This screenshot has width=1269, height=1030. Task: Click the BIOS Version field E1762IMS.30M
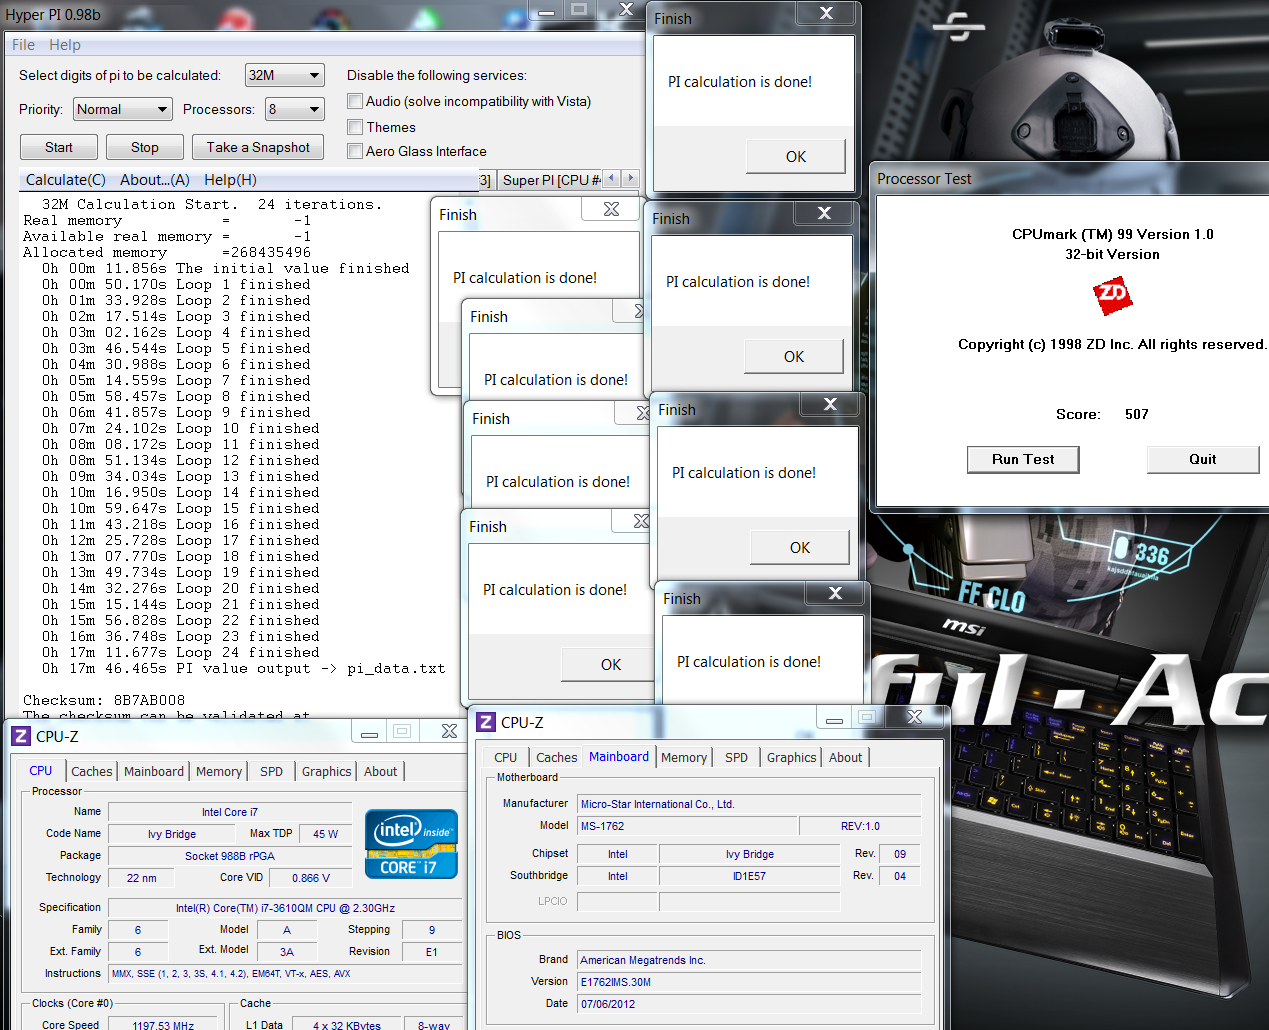(749, 982)
